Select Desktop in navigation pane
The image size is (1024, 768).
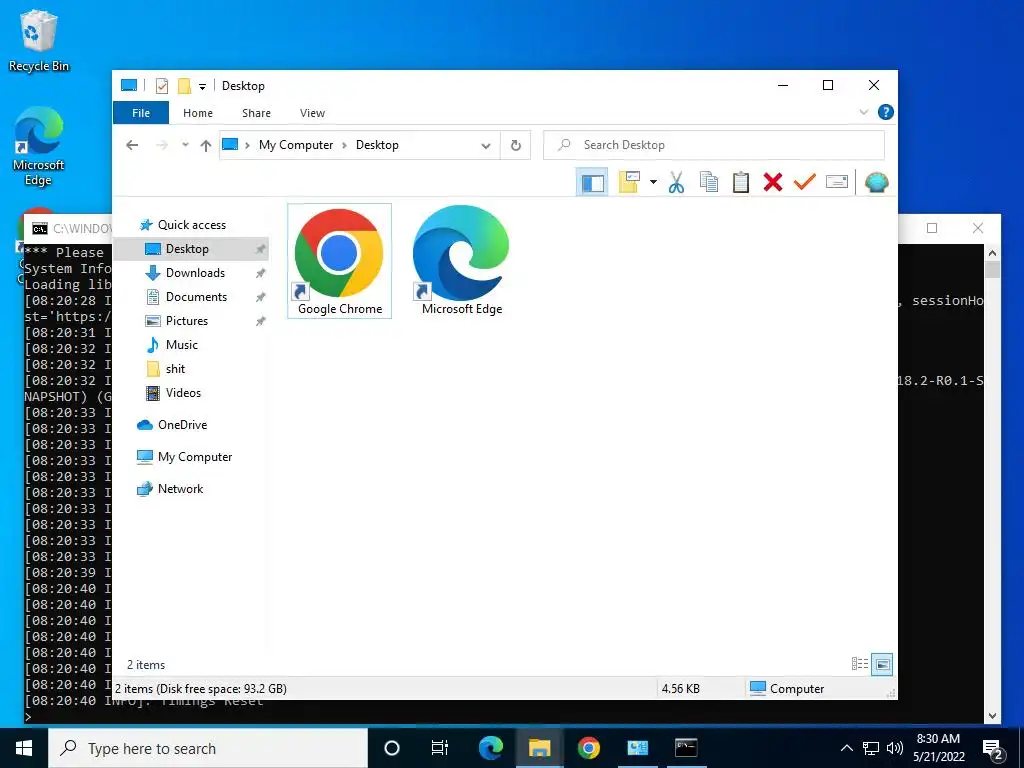(191, 249)
